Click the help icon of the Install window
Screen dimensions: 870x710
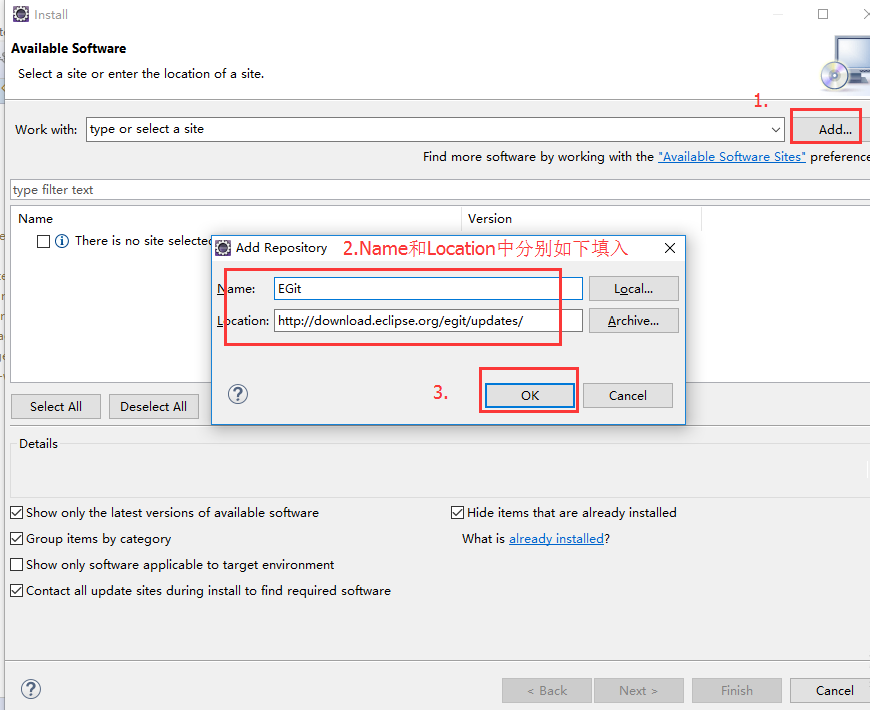pos(31,689)
